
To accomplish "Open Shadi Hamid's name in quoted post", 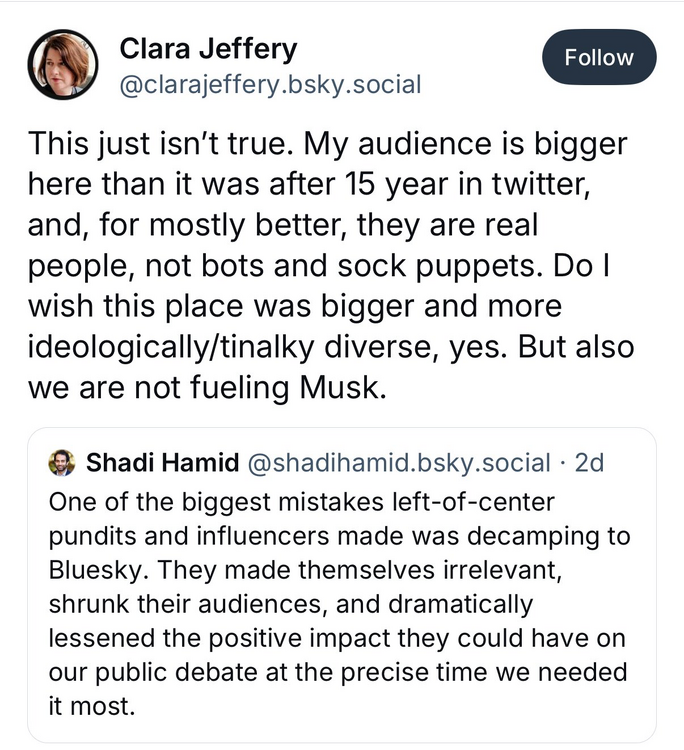I will pyautogui.click(x=162, y=462).
